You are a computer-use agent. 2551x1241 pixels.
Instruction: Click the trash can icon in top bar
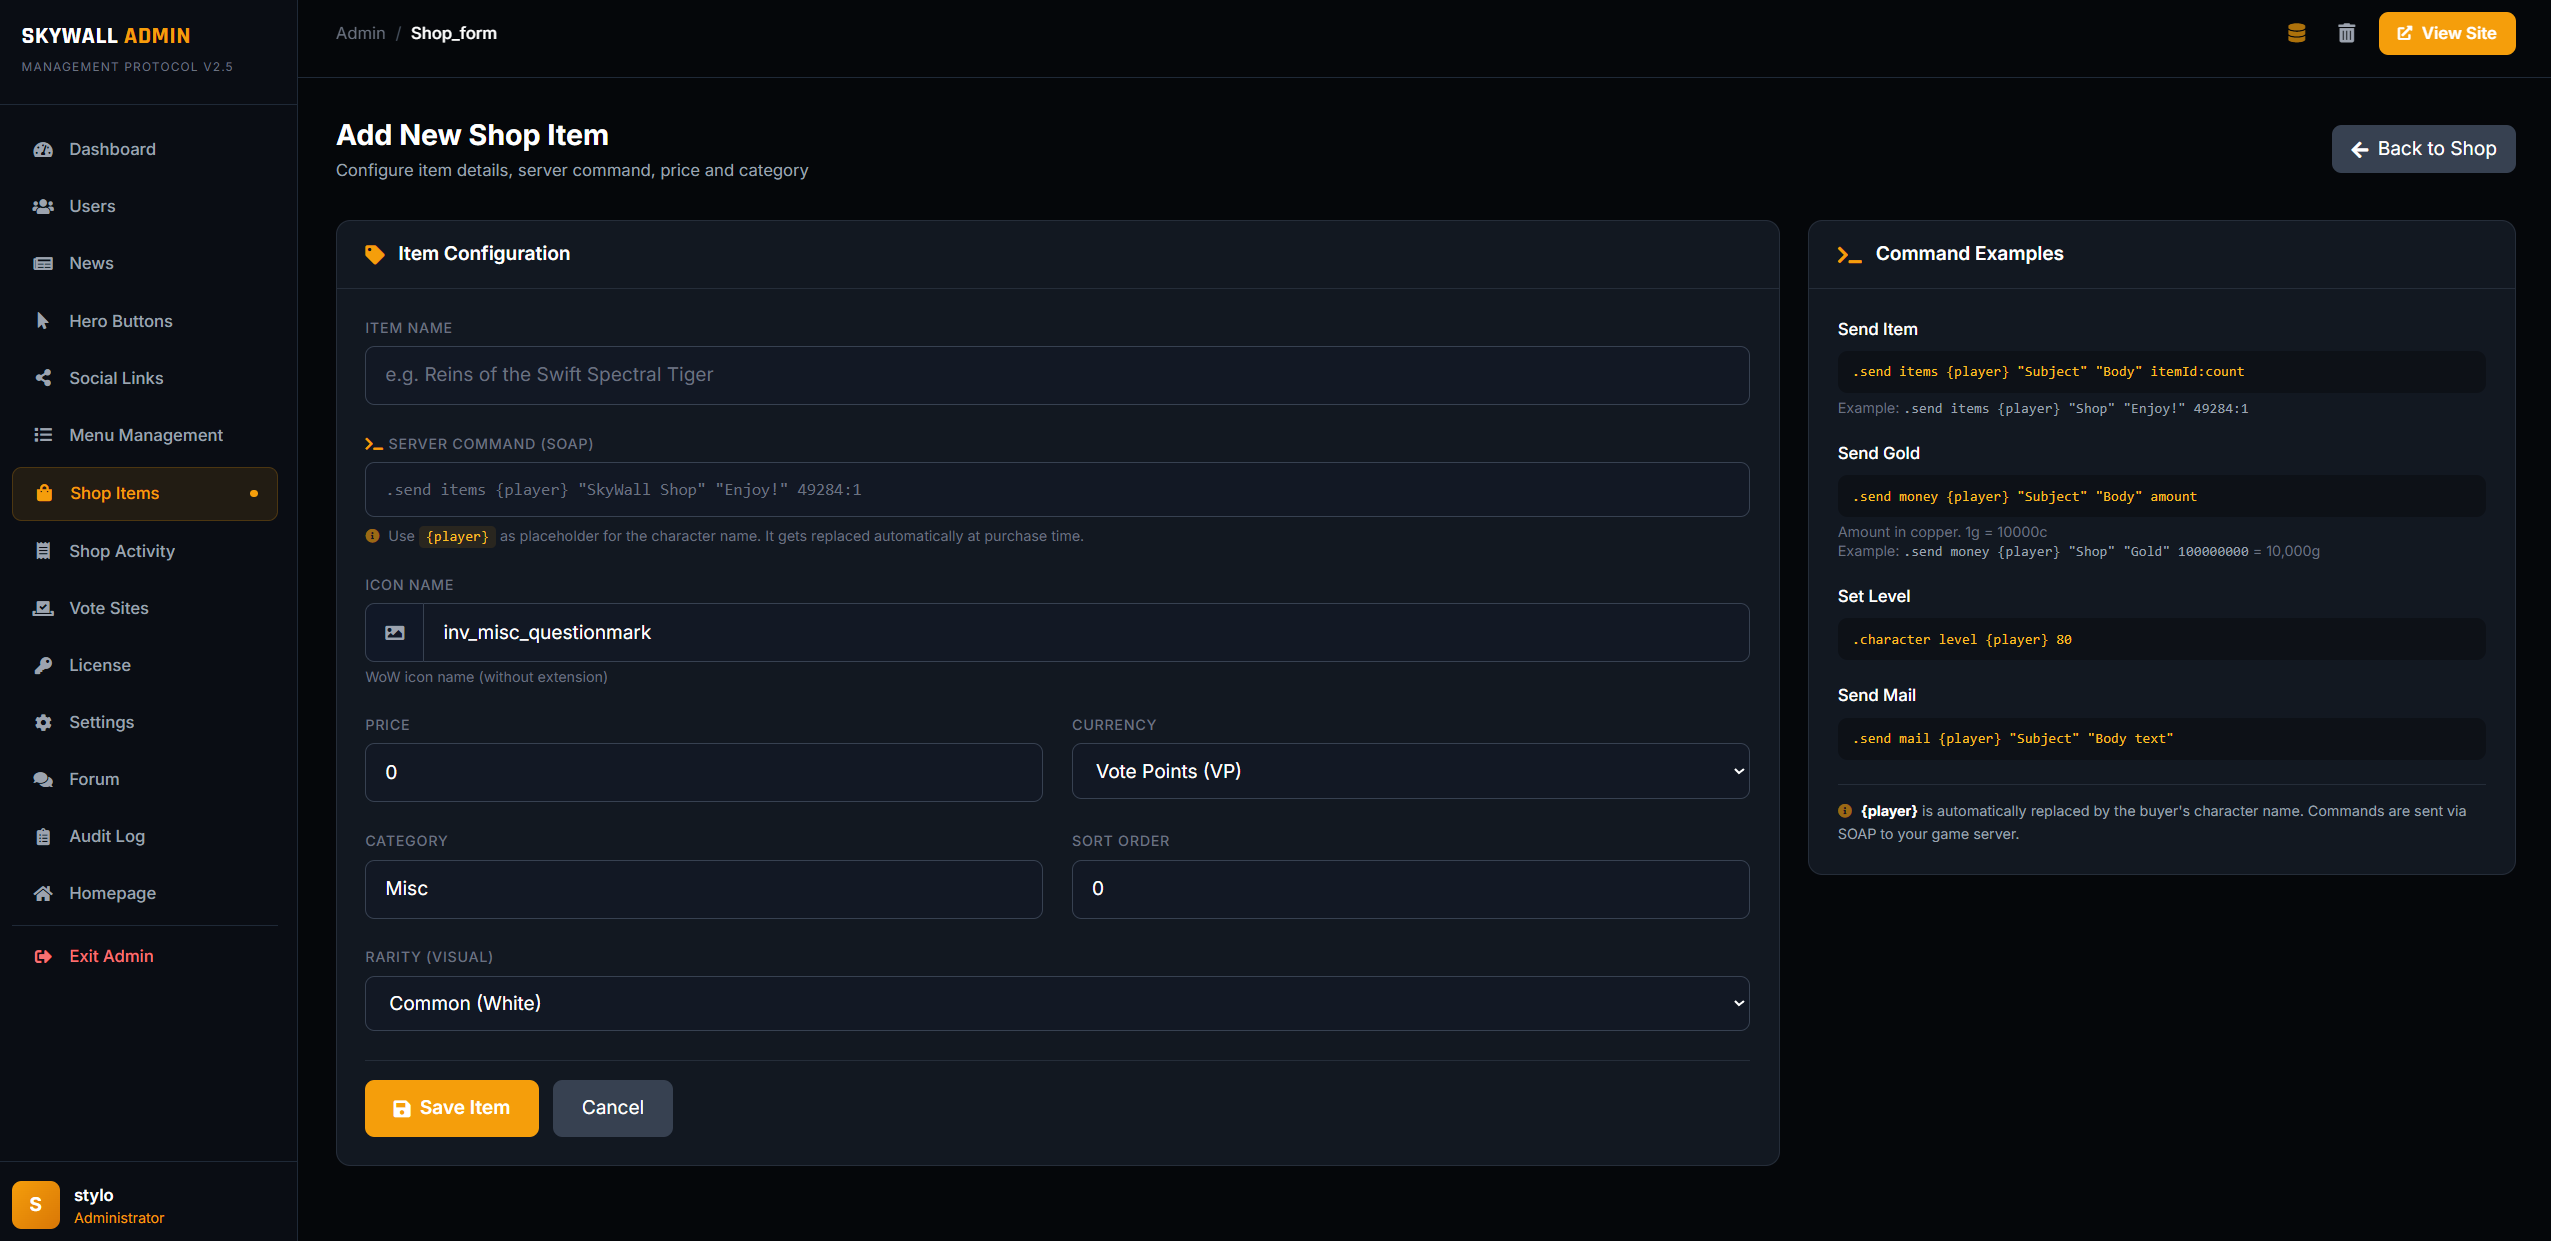coord(2346,33)
